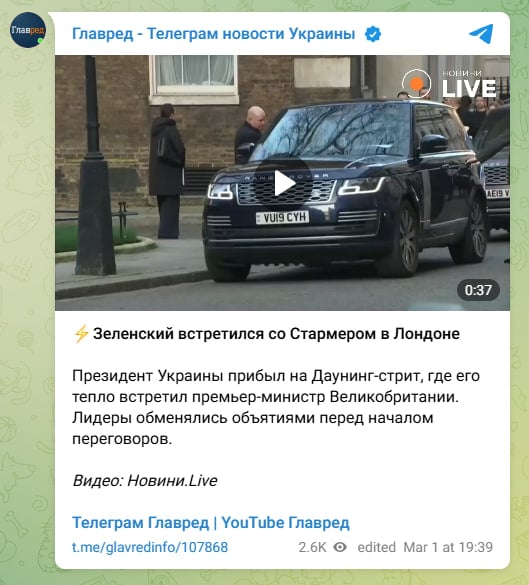Click the lightning bolt emoji in headline
529x585 pixels.
point(81,334)
